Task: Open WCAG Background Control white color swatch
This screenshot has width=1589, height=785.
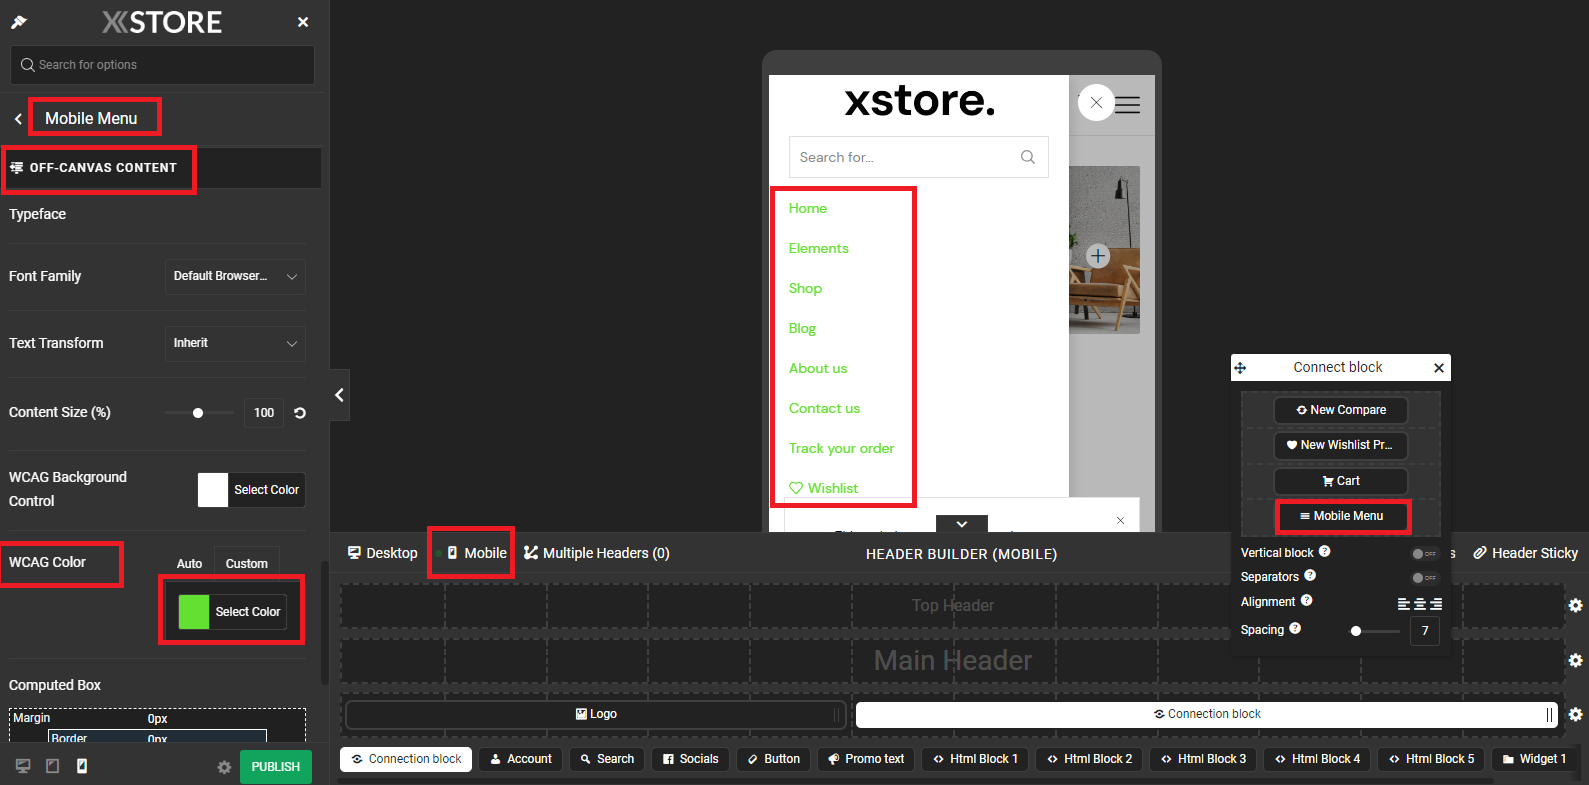Action: [213, 490]
